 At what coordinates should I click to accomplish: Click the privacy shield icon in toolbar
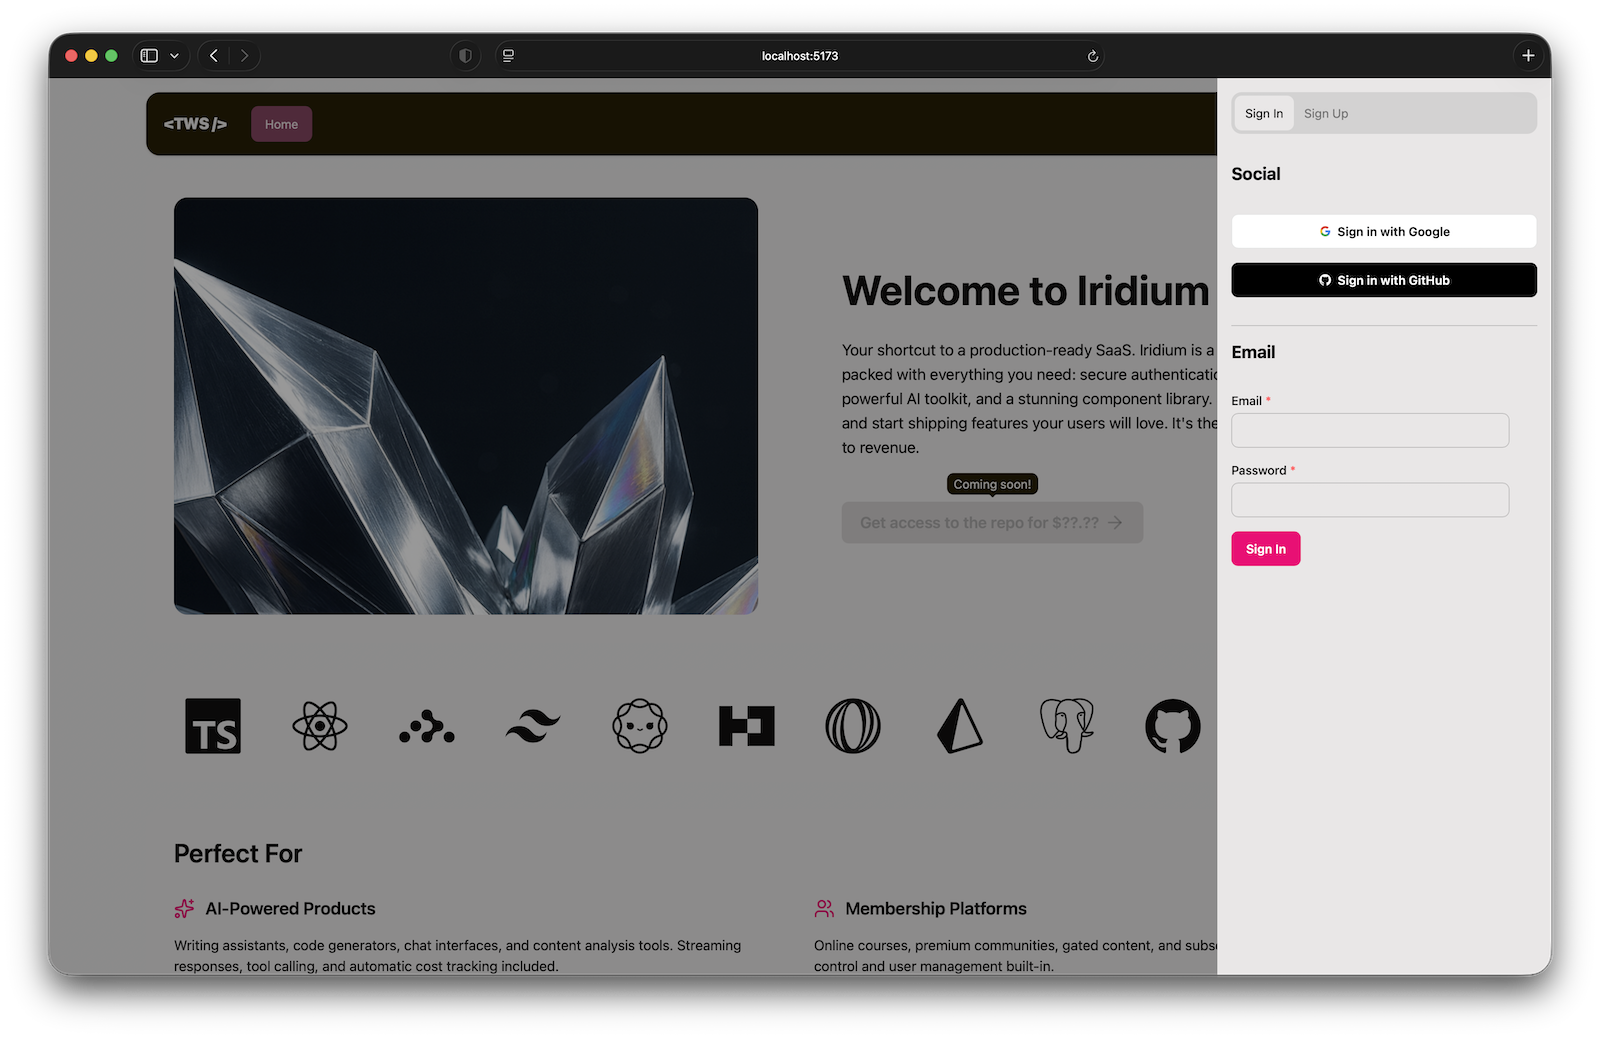click(465, 56)
